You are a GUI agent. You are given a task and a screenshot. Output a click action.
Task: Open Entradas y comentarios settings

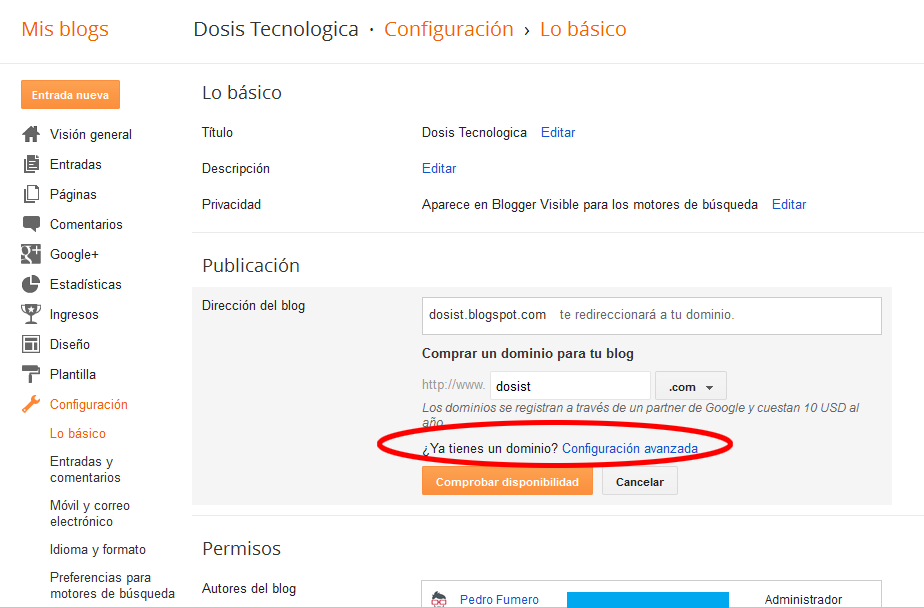[85, 470]
